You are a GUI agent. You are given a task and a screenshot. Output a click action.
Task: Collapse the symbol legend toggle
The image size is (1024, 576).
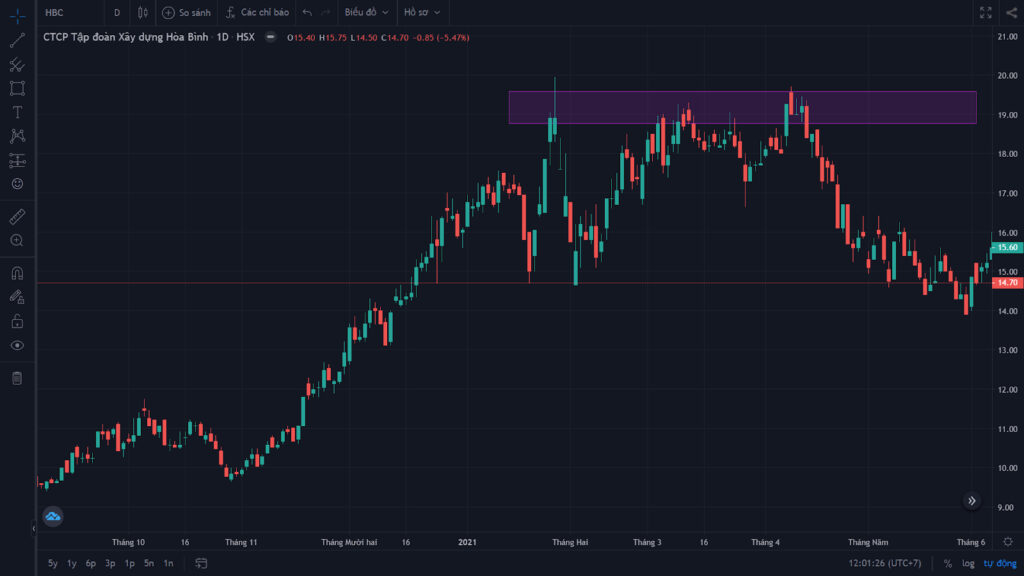click(270, 37)
